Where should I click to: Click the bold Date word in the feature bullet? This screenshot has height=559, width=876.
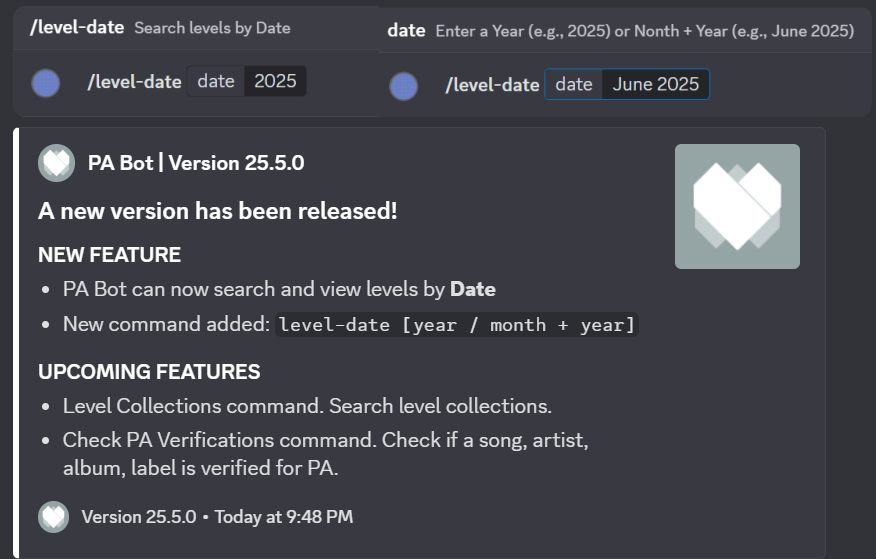point(472,289)
